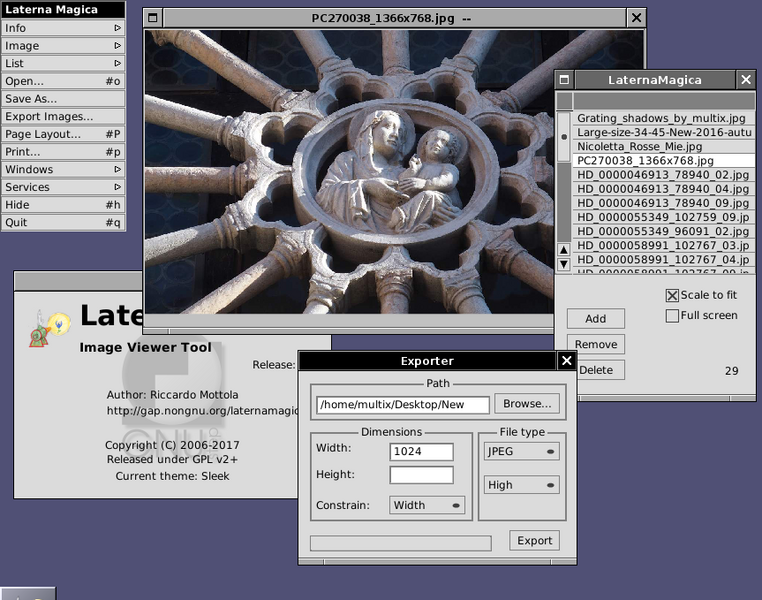Click the docked app tile at screen bottom
Screen dimensions: 762x600
[28, 593]
